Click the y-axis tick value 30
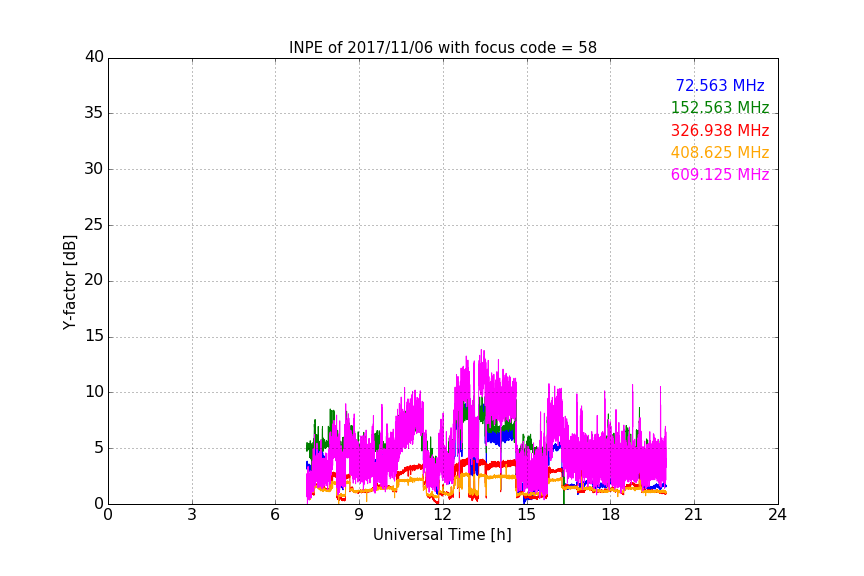Image resolution: width=864 pixels, height=576 pixels. coord(94,169)
